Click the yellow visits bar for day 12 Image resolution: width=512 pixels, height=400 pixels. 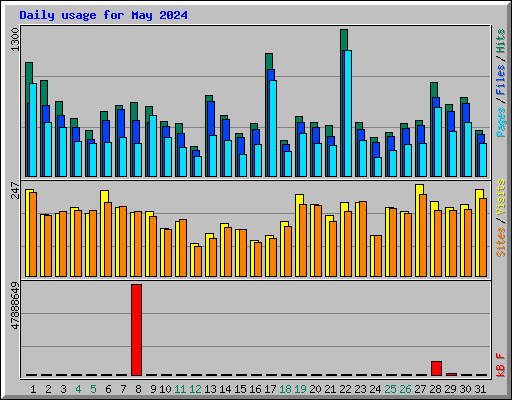pos(193,260)
